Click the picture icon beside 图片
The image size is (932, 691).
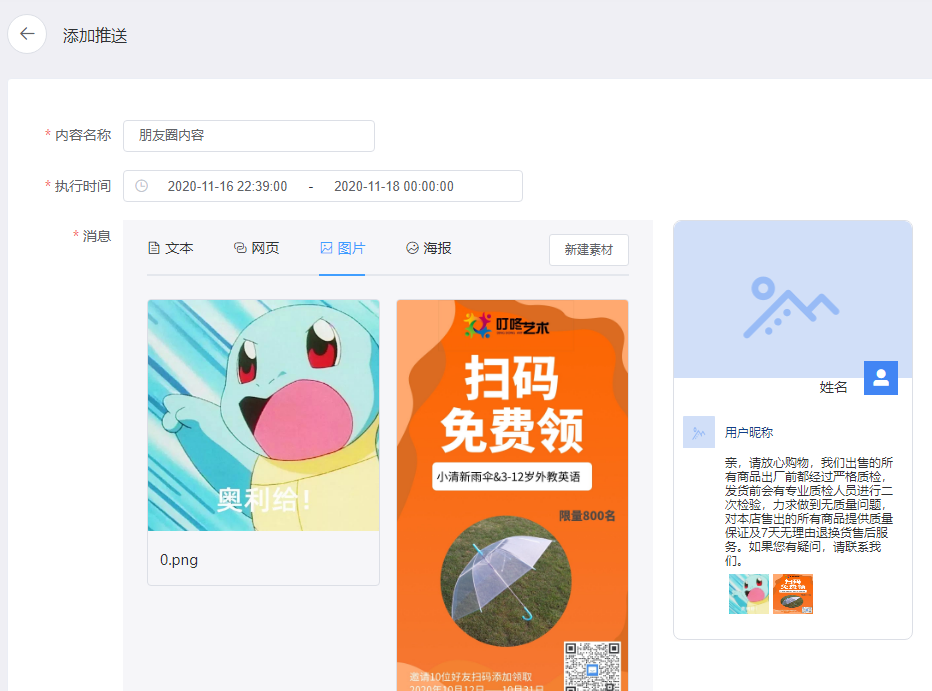pyautogui.click(x=326, y=248)
